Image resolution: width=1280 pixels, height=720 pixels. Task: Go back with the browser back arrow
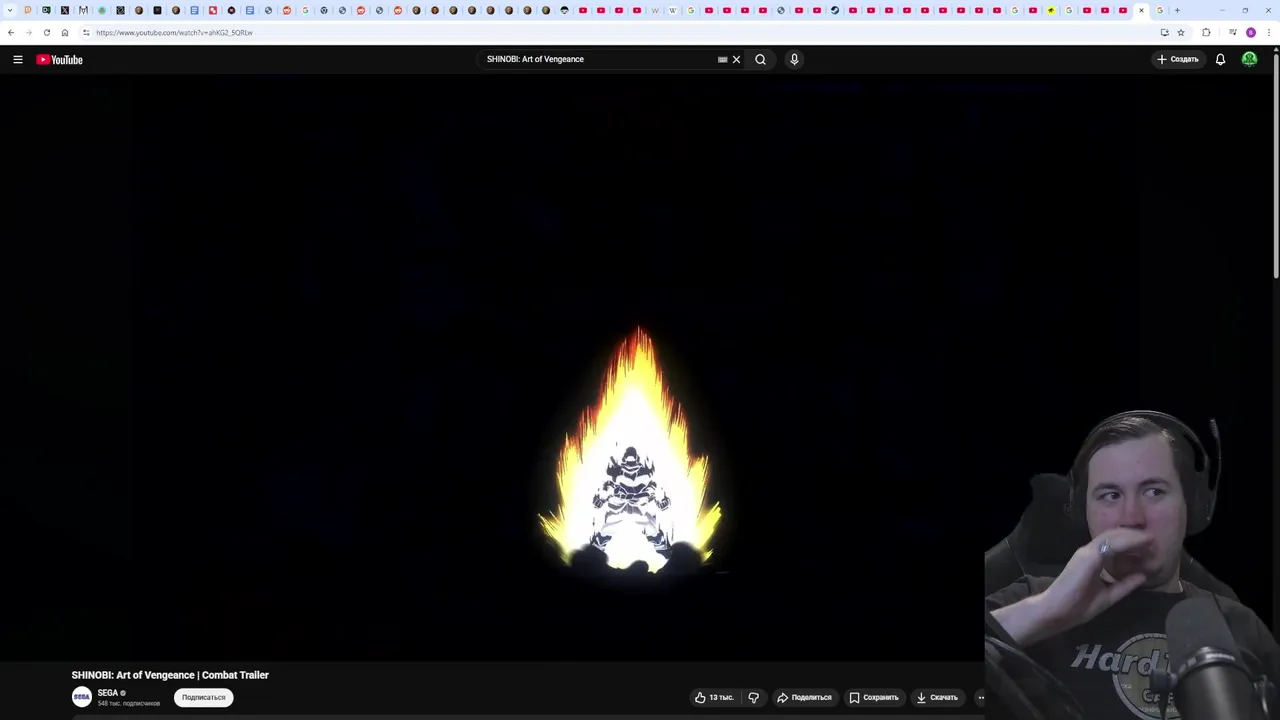point(11,32)
